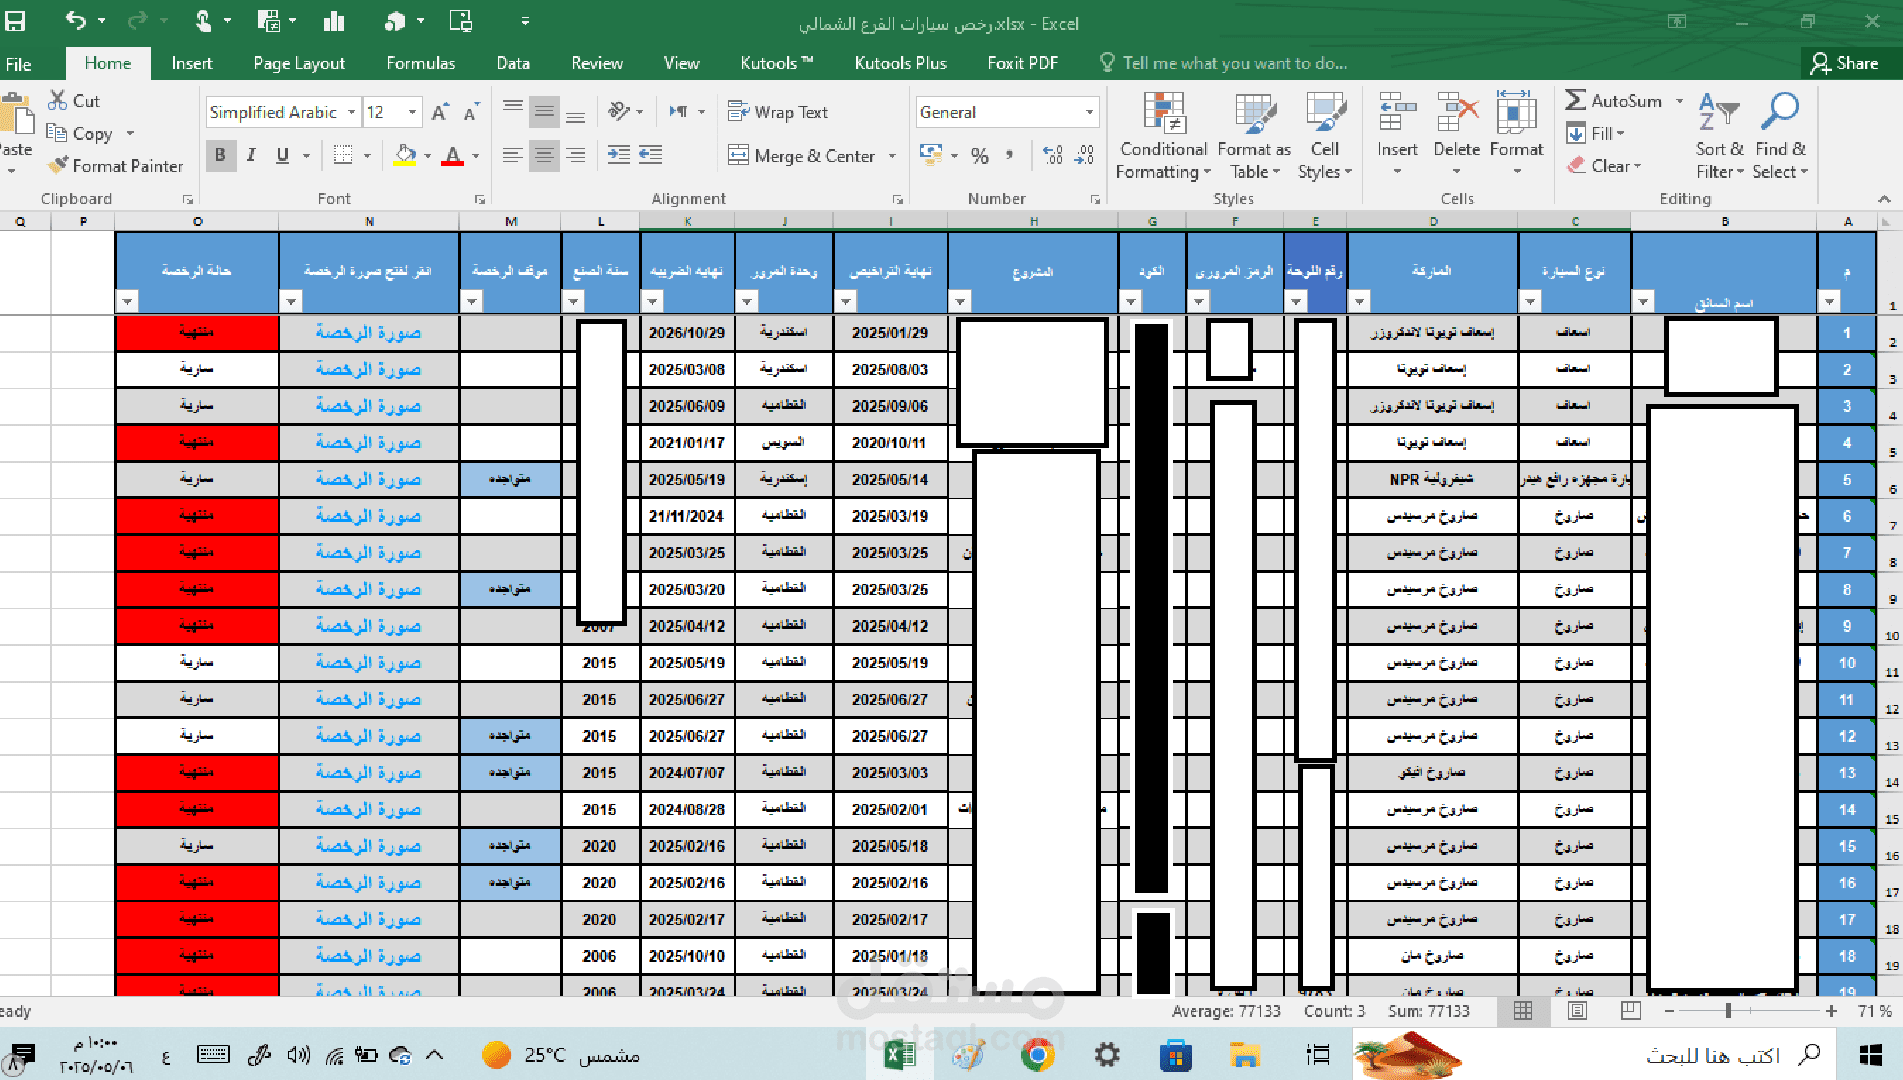1903x1080 pixels.
Task: Save the workbook with the Save icon
Action: pyautogui.click(x=16, y=20)
